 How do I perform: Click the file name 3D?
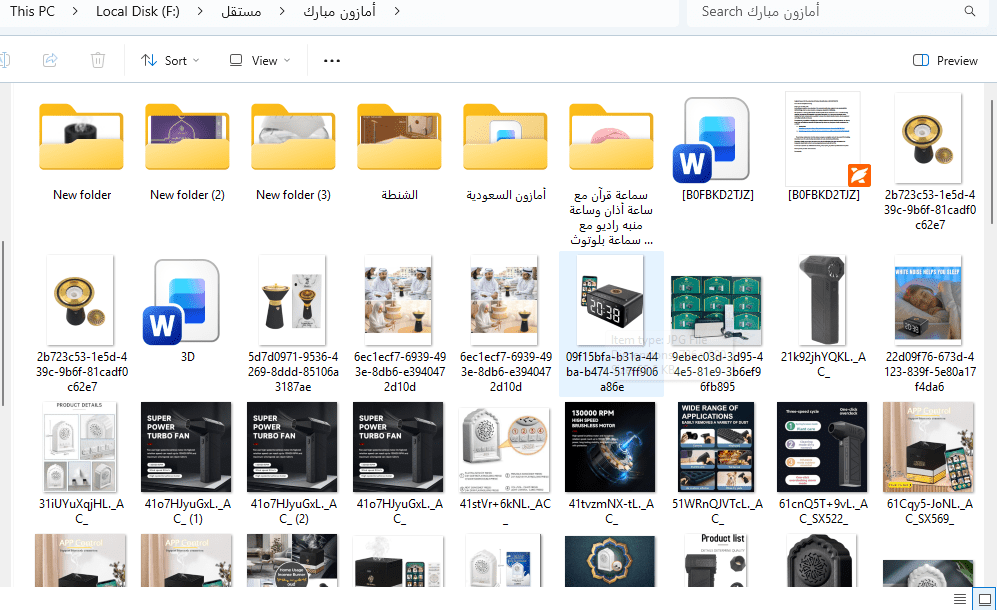[188, 357]
